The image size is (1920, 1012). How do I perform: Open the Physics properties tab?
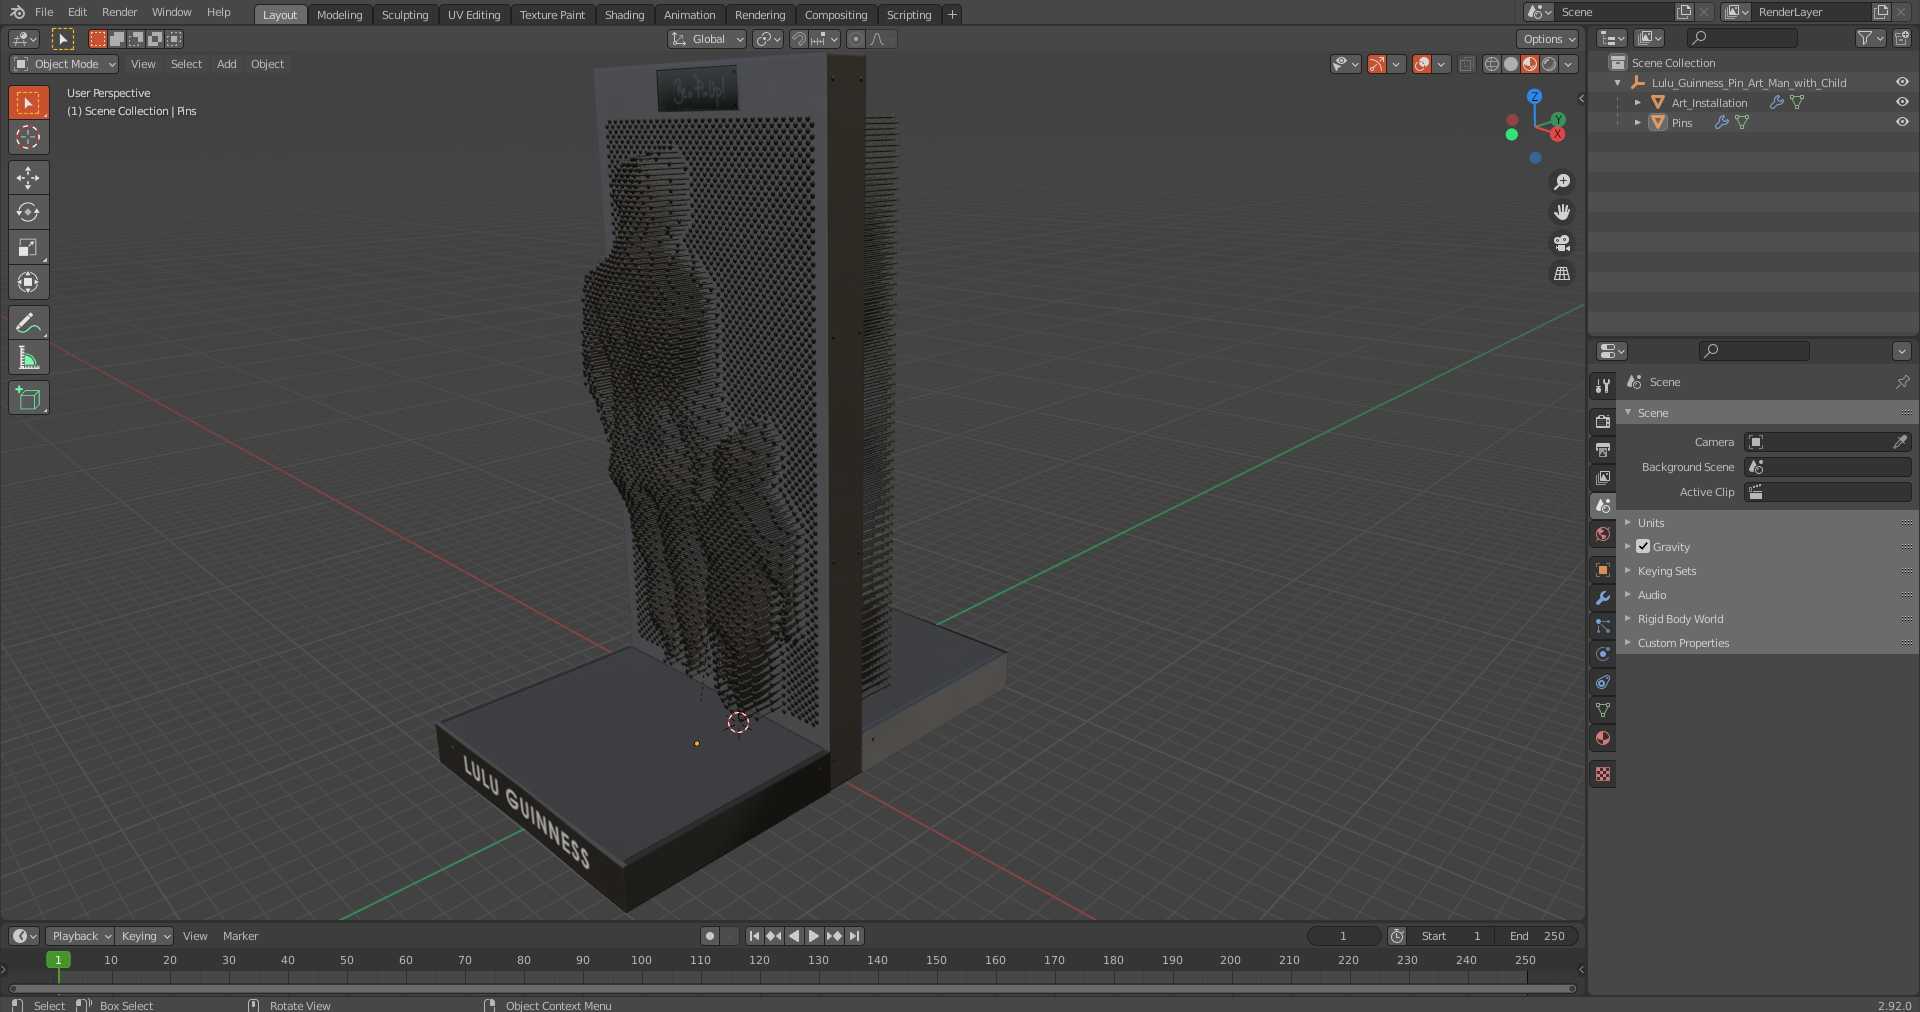(x=1603, y=654)
